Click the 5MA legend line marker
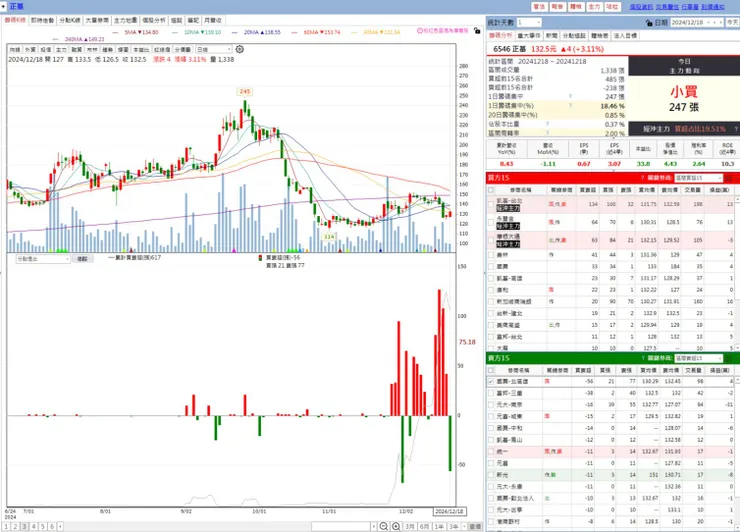740x532 pixels. point(115,32)
